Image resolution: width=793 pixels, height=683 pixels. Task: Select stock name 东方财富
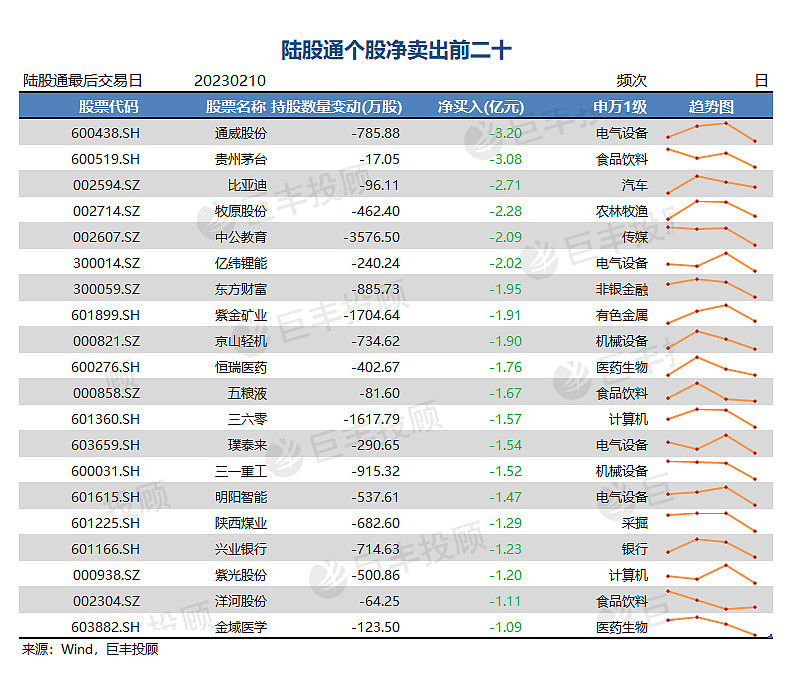(x=241, y=289)
